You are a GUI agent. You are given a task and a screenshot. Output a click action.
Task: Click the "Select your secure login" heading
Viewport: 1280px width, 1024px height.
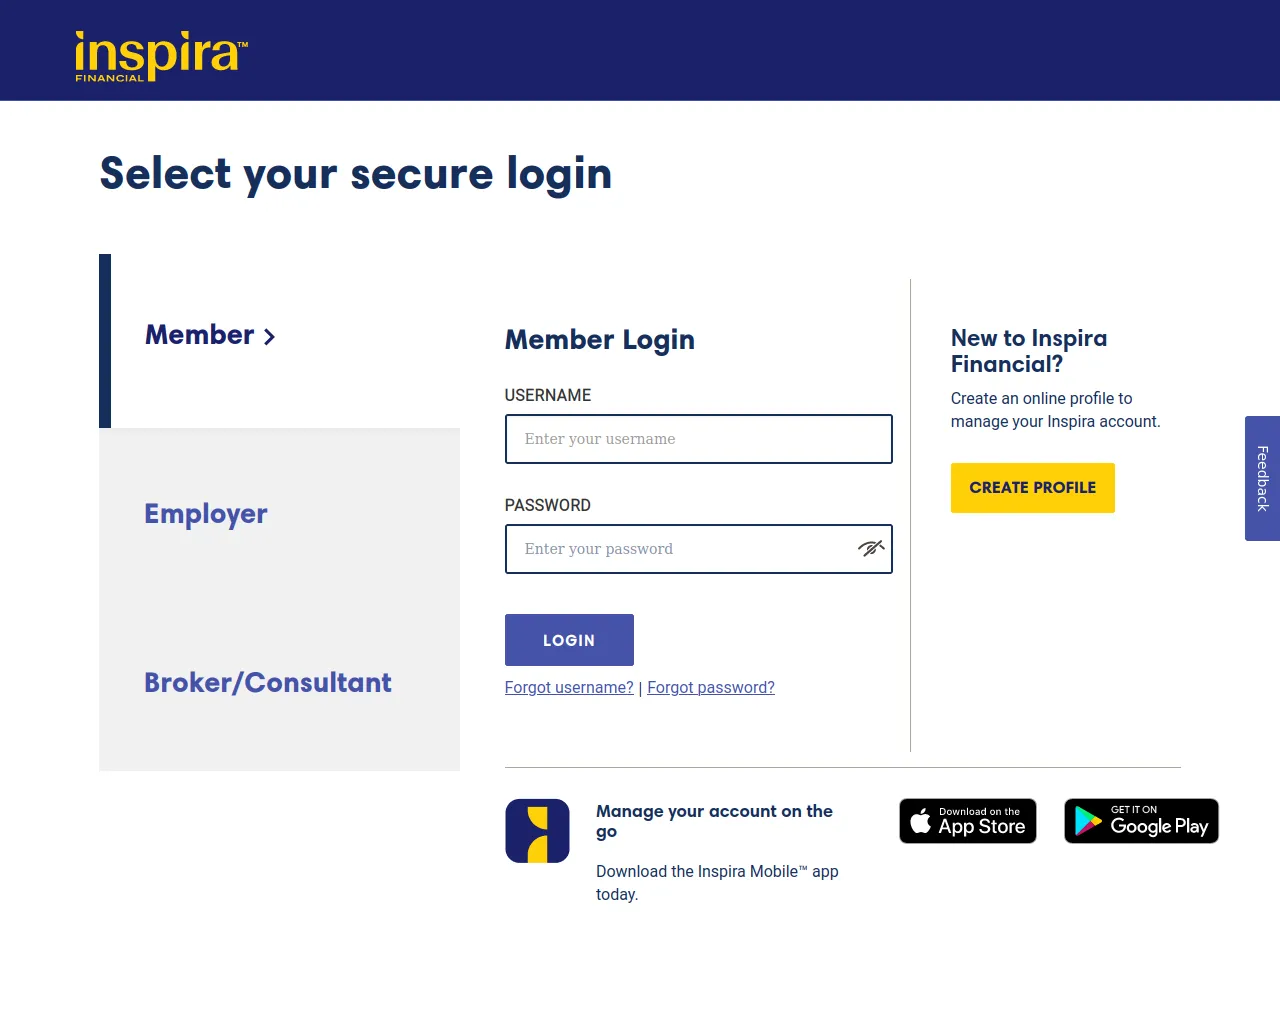pos(356,174)
